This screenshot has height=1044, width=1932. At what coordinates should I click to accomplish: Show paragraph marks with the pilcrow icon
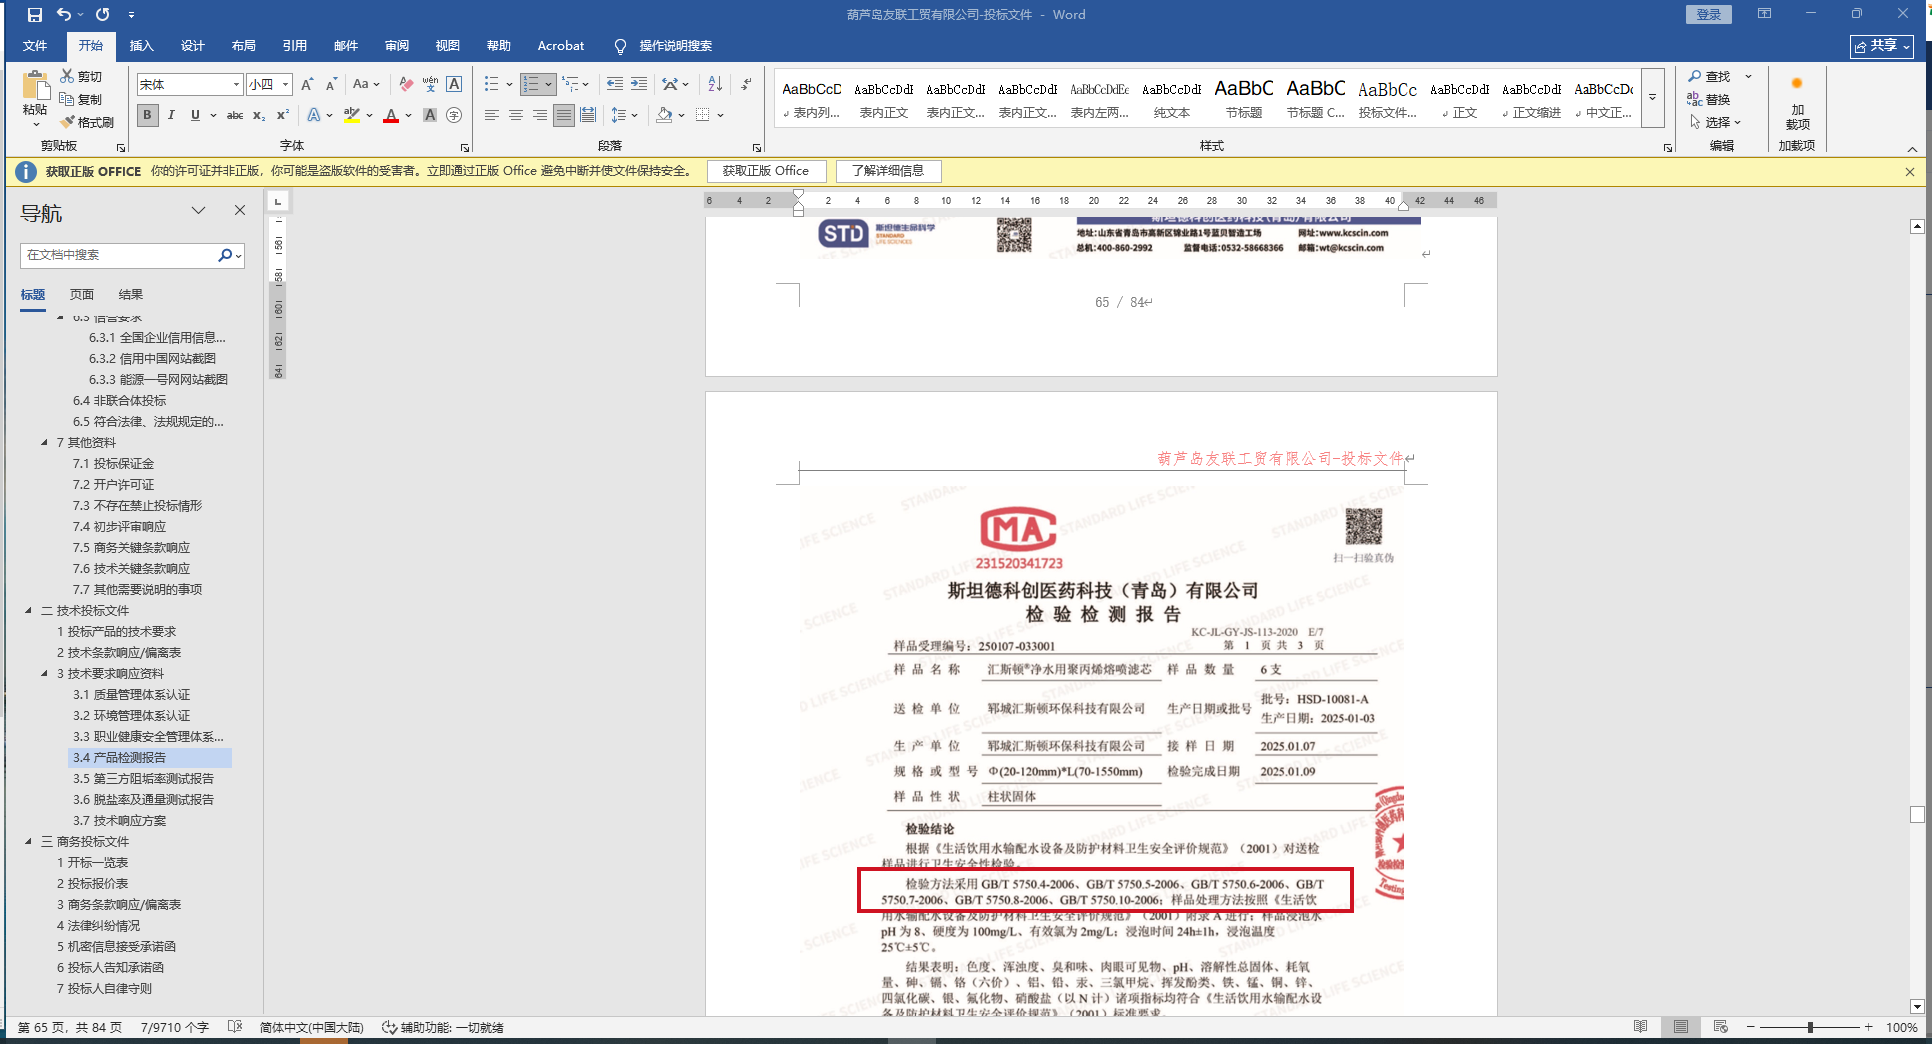pos(746,85)
